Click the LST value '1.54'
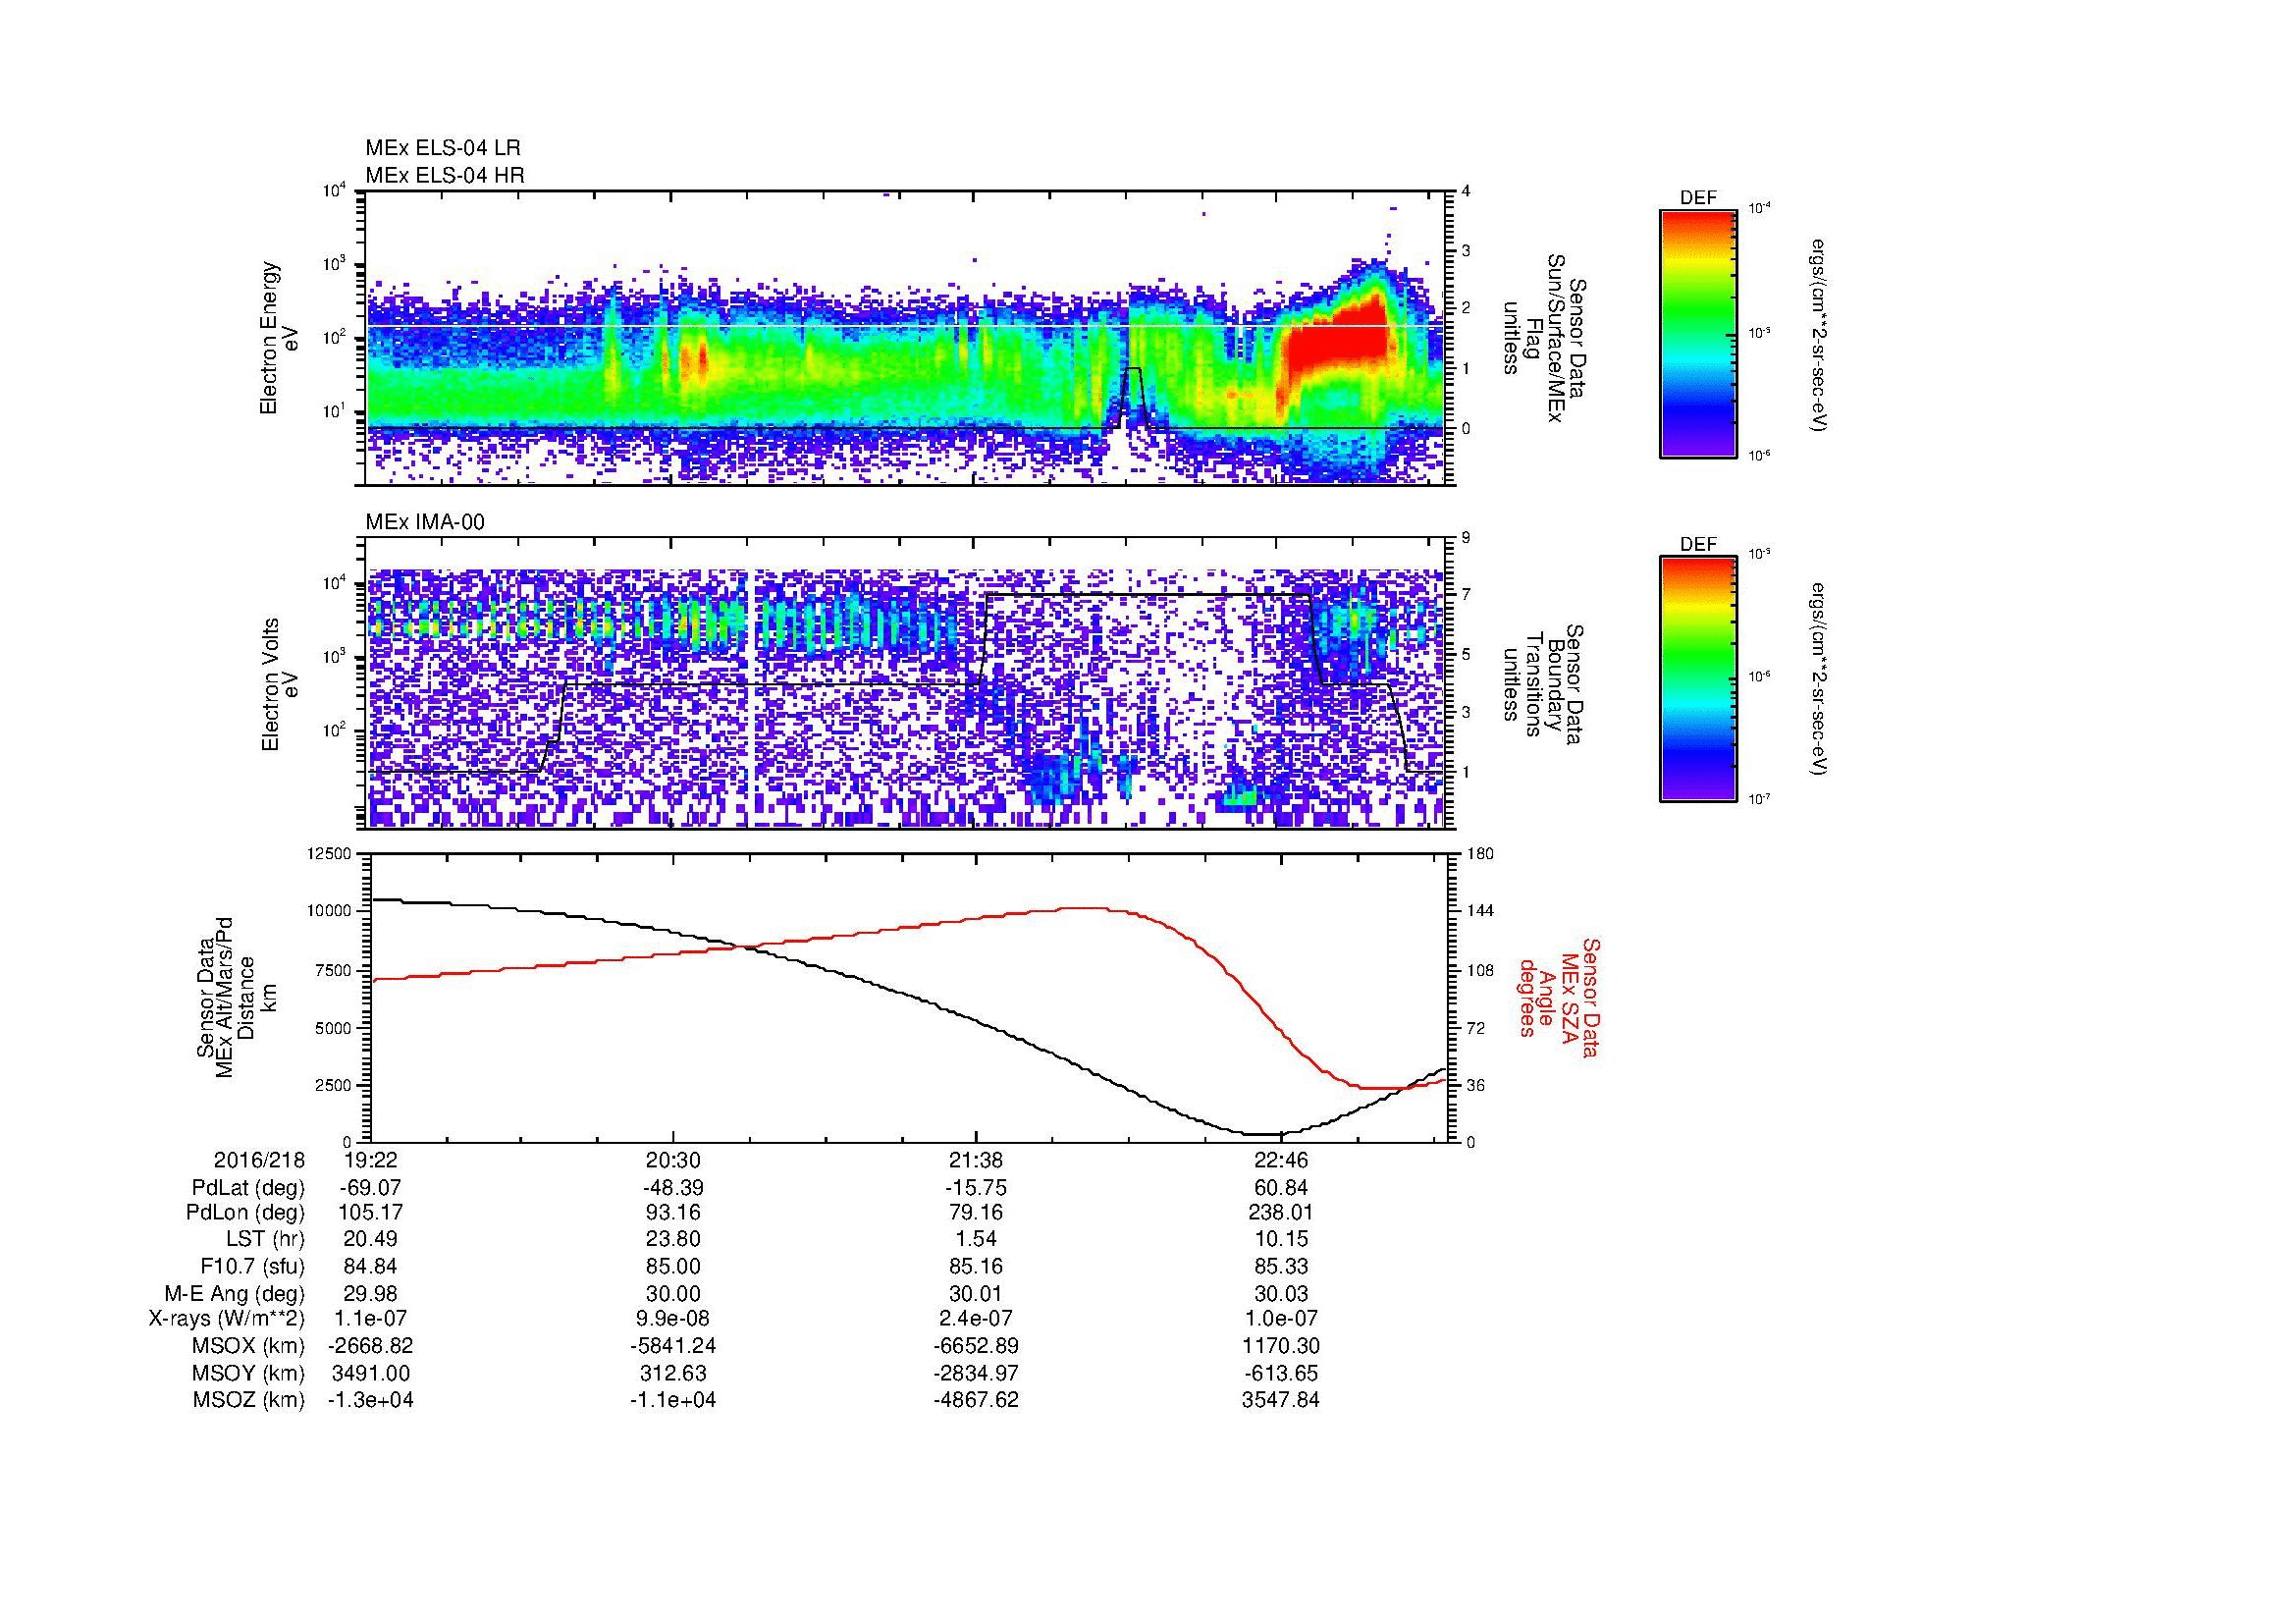The width and height of the screenshot is (2296, 1623). 976,1239
